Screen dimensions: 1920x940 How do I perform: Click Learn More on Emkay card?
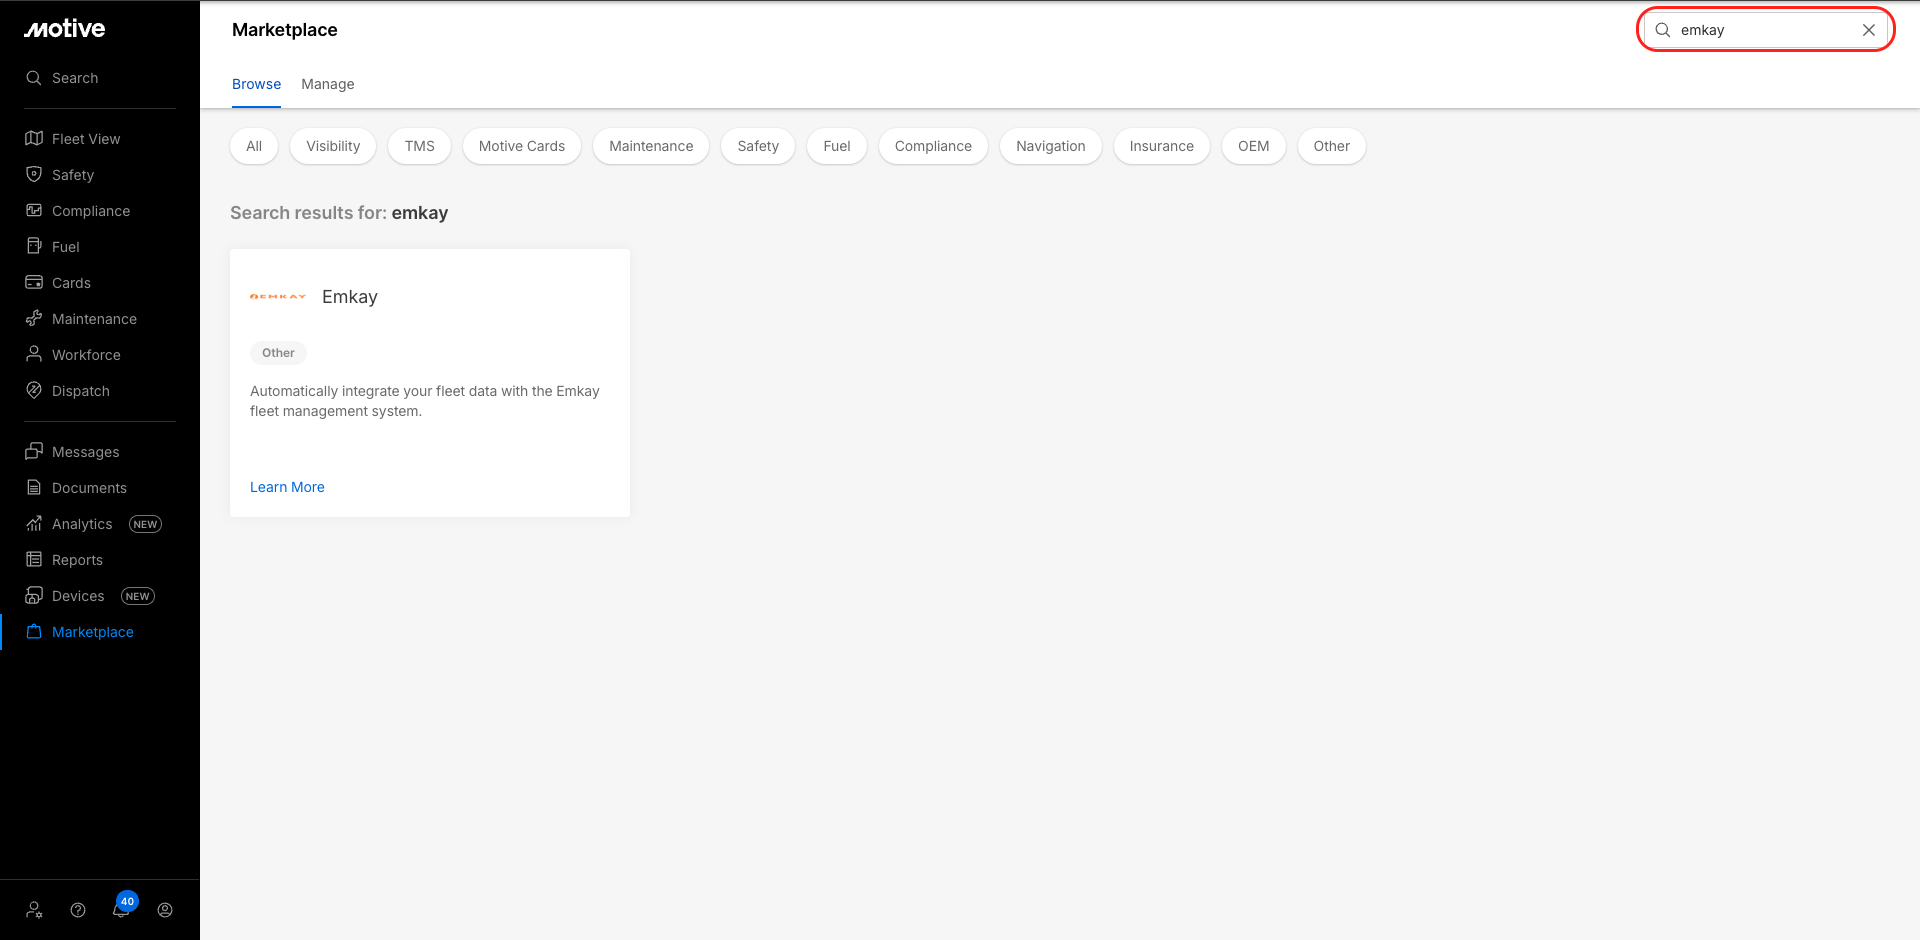point(287,487)
